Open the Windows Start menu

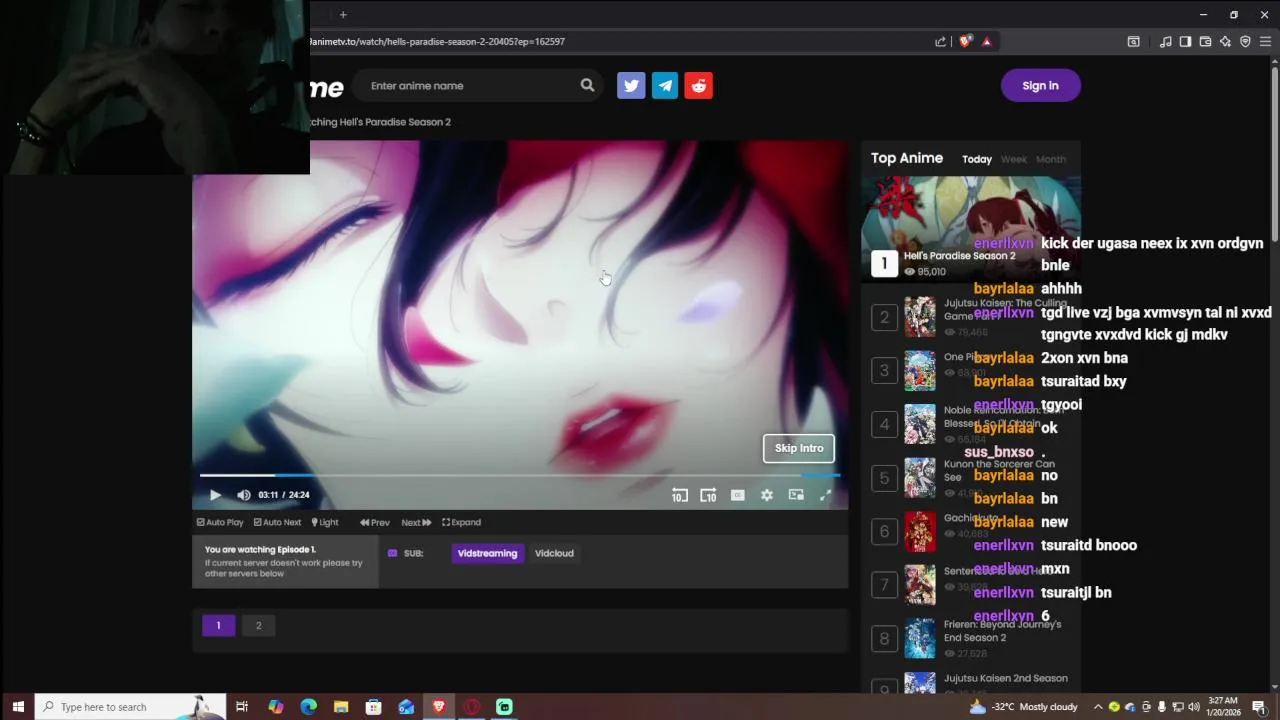(x=18, y=707)
